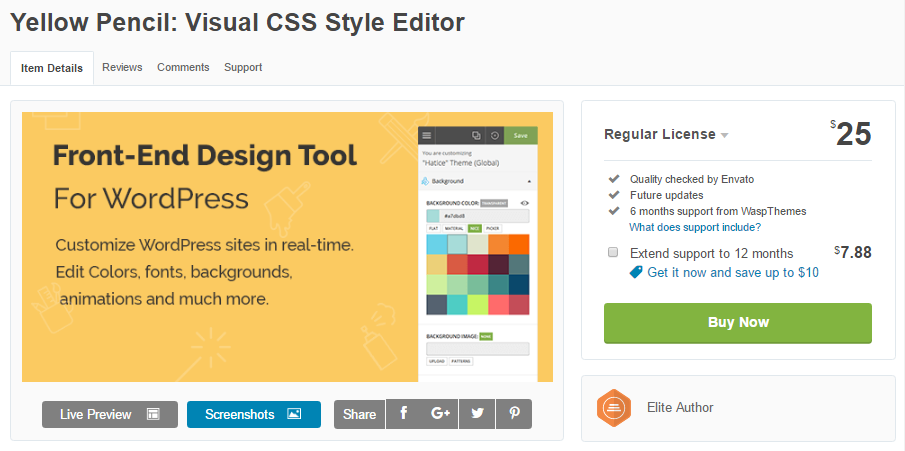Tick the Extend support to 12 months checkbox
The image size is (905, 451).
point(613,252)
